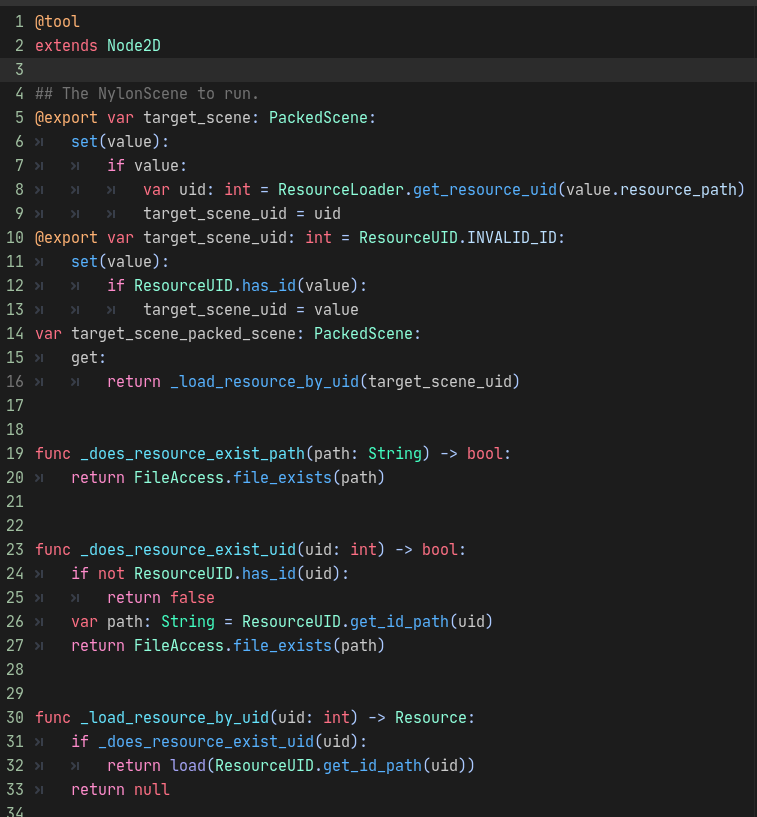Click 'target_scene_uid = uid' assignment on line 9
This screenshot has width=757, height=817.
(x=242, y=214)
